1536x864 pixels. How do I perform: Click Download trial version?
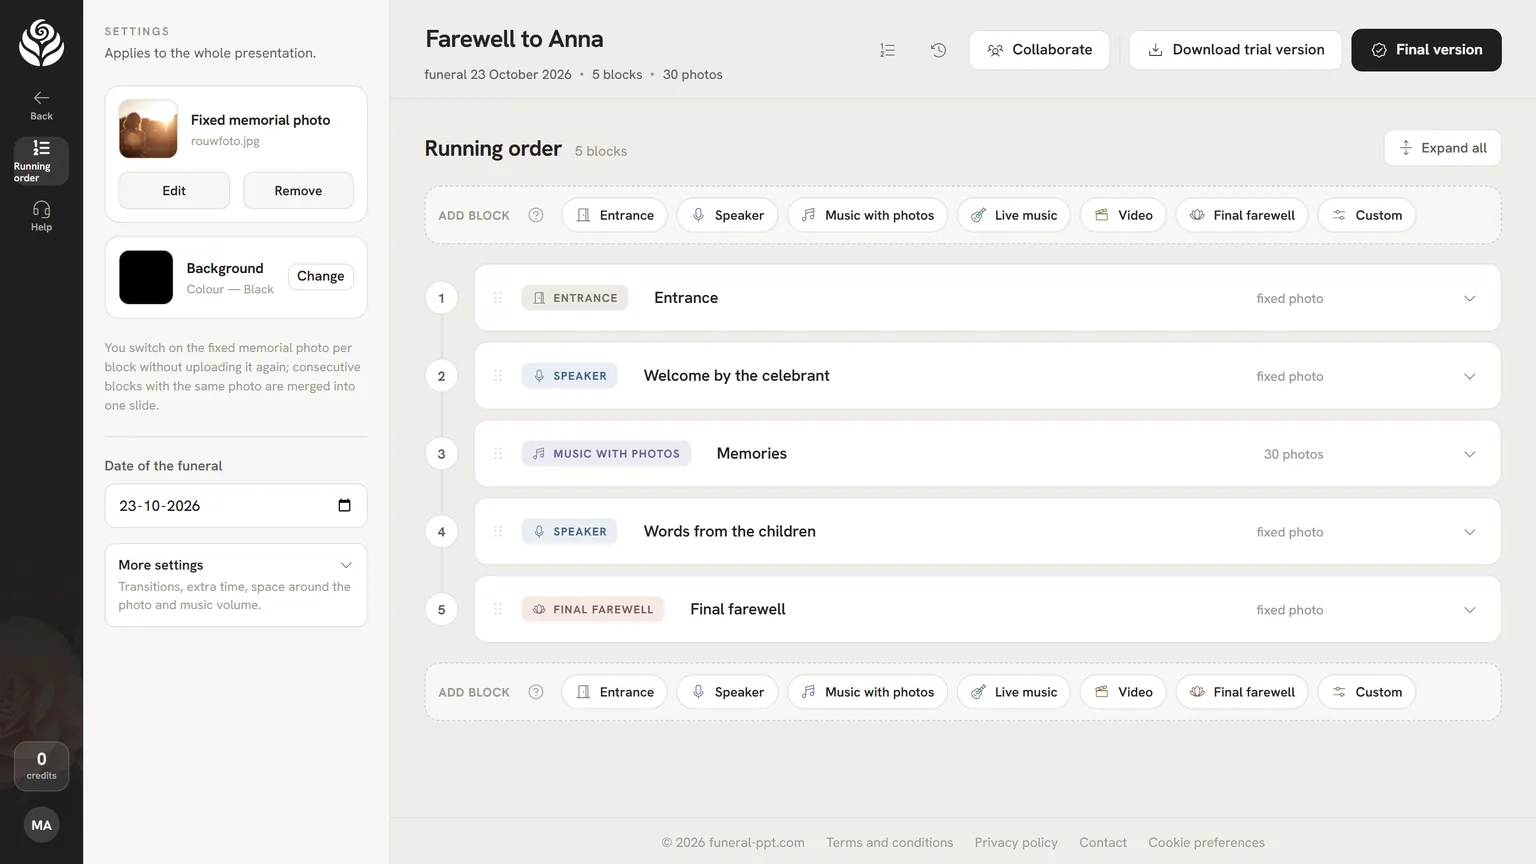(x=1235, y=50)
